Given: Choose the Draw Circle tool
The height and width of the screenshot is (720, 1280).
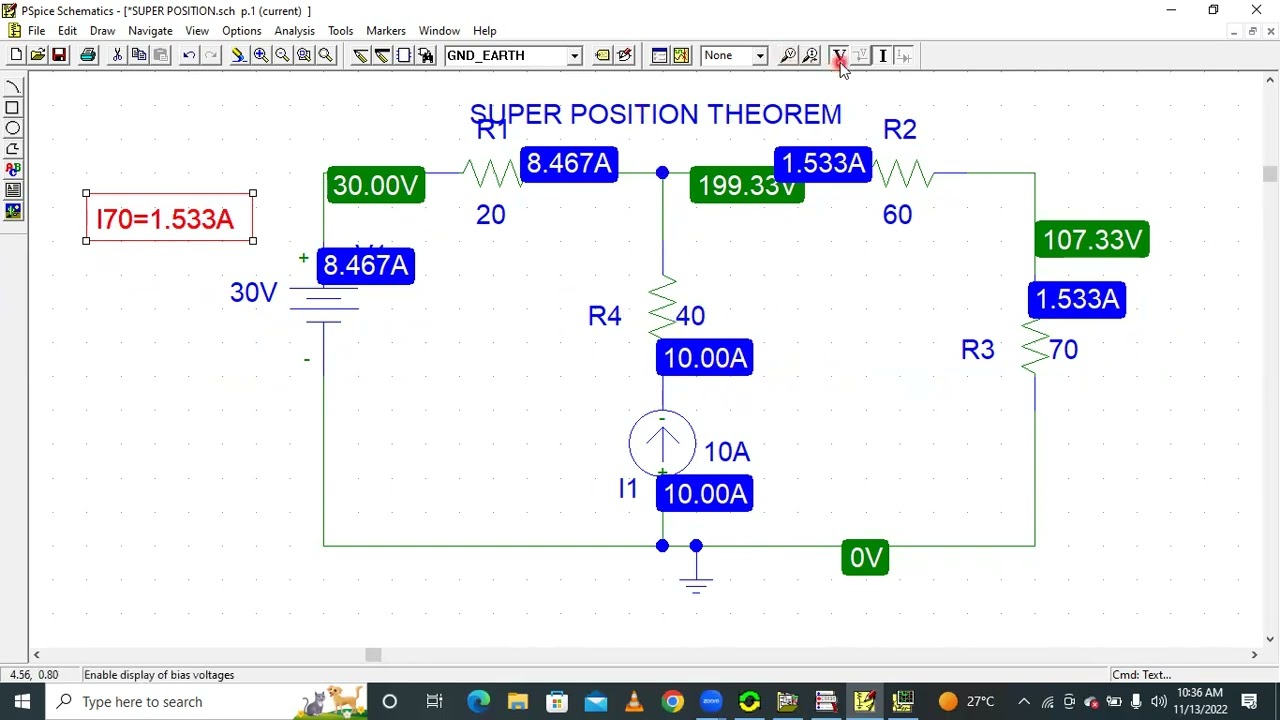Looking at the screenshot, I should (13, 128).
